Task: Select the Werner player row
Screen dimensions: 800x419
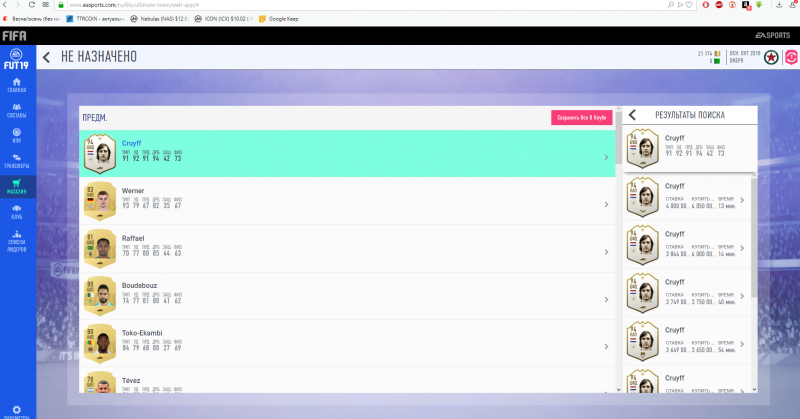Action: coord(347,201)
